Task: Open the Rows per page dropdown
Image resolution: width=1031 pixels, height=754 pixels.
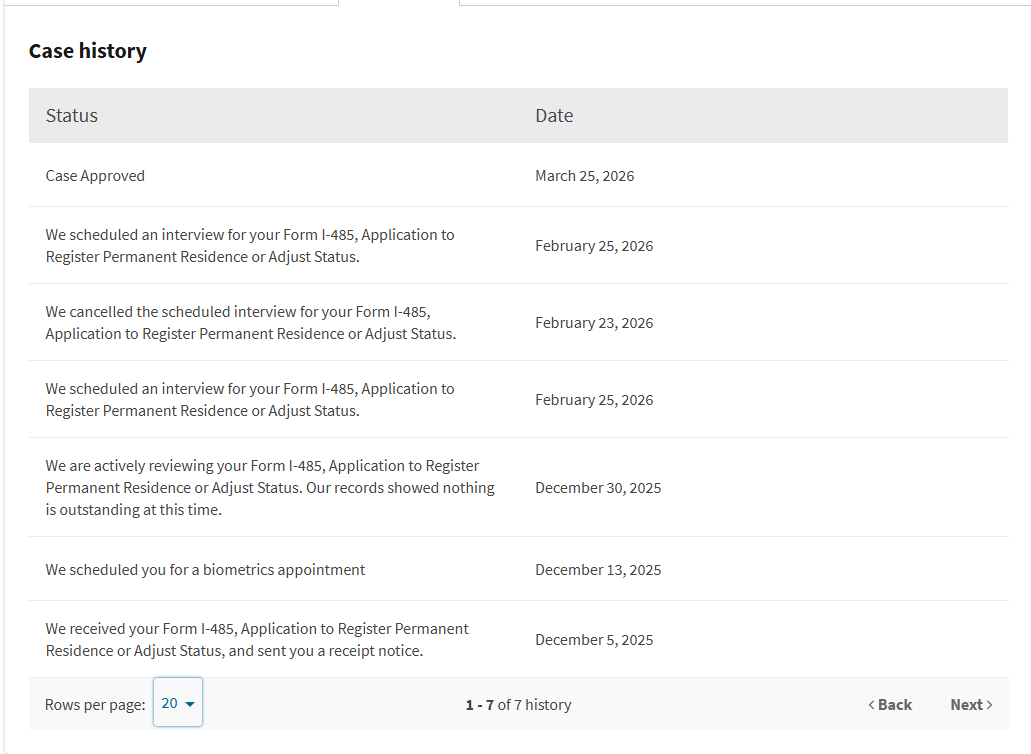Action: pos(178,703)
